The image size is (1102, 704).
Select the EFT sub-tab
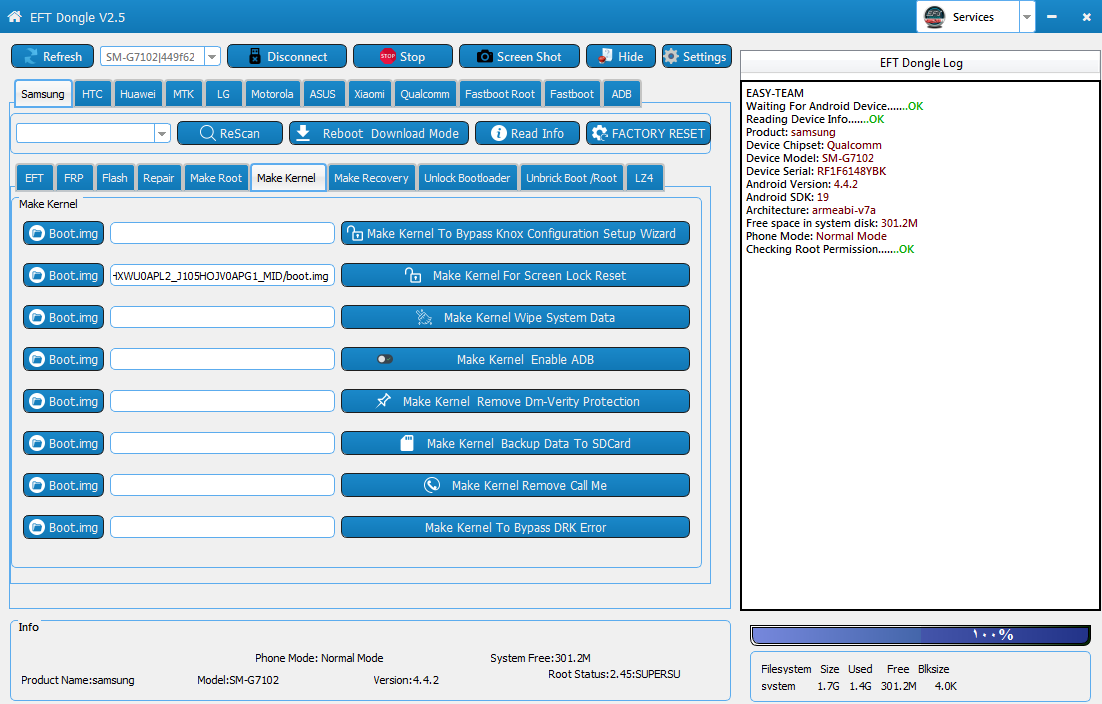[x=34, y=178]
